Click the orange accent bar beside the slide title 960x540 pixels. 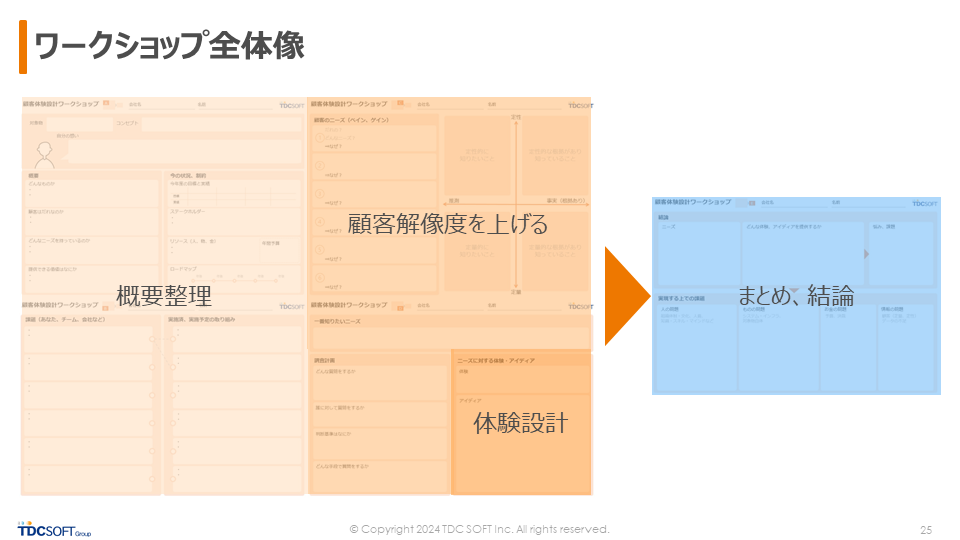coord(23,47)
